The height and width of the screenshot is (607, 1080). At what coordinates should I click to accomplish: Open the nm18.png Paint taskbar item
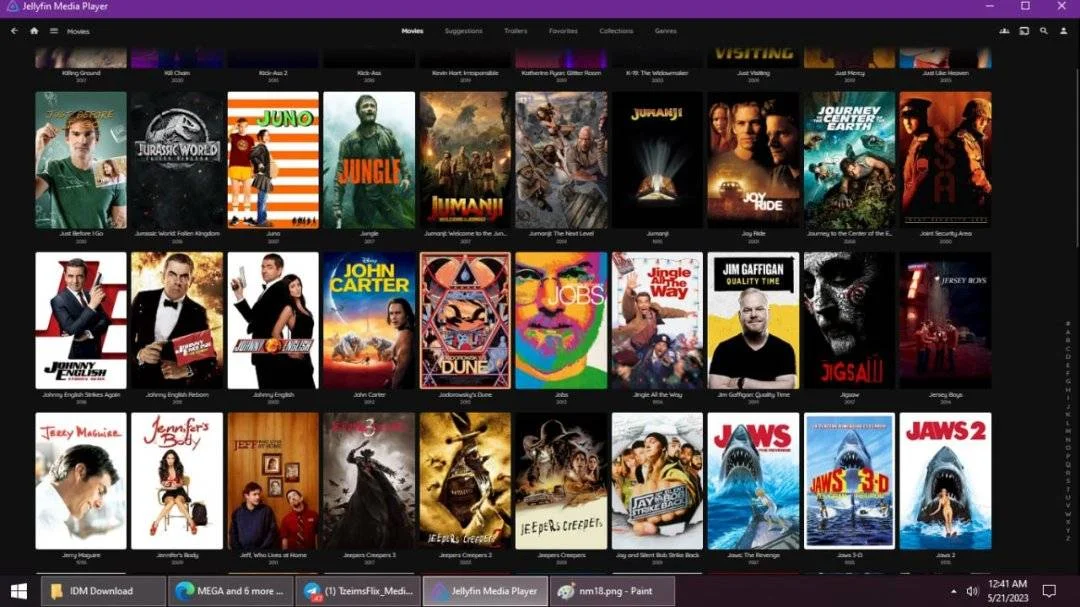click(612, 591)
